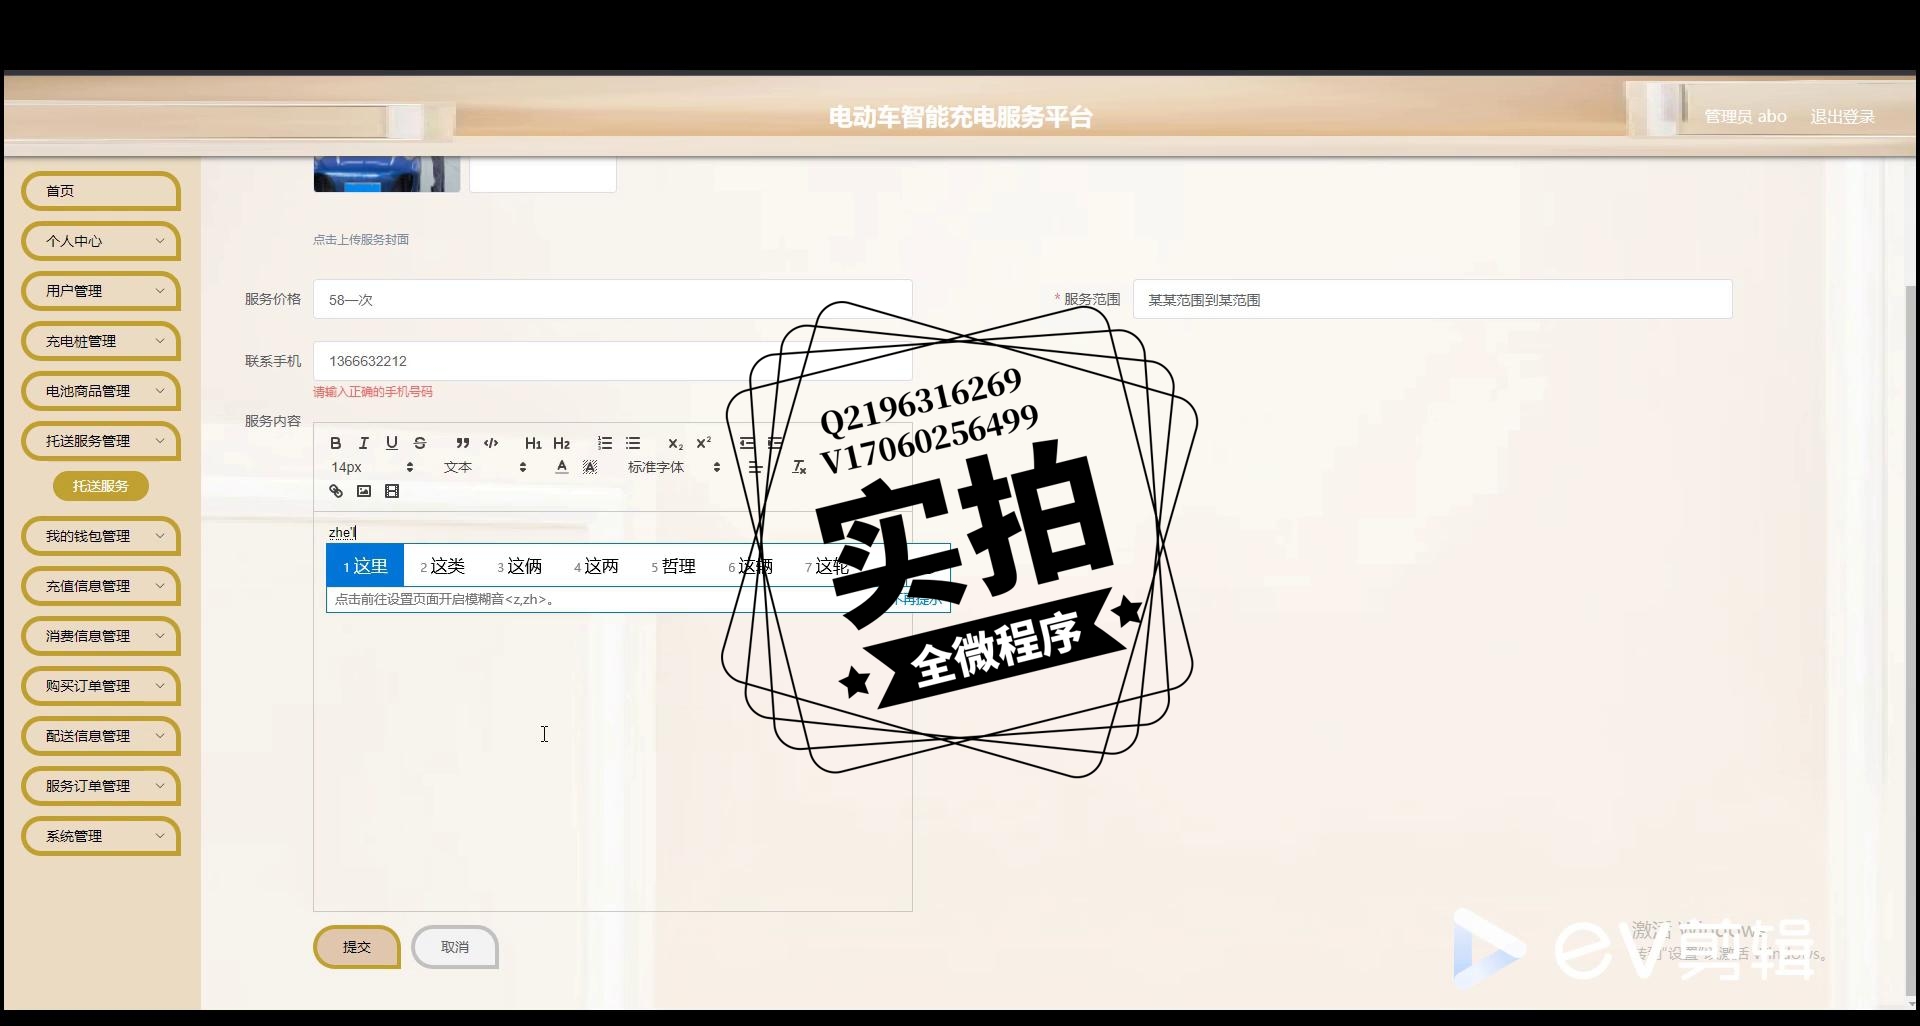Choose IME candidate 1 这里
The width and height of the screenshot is (1920, 1026).
tap(365, 566)
